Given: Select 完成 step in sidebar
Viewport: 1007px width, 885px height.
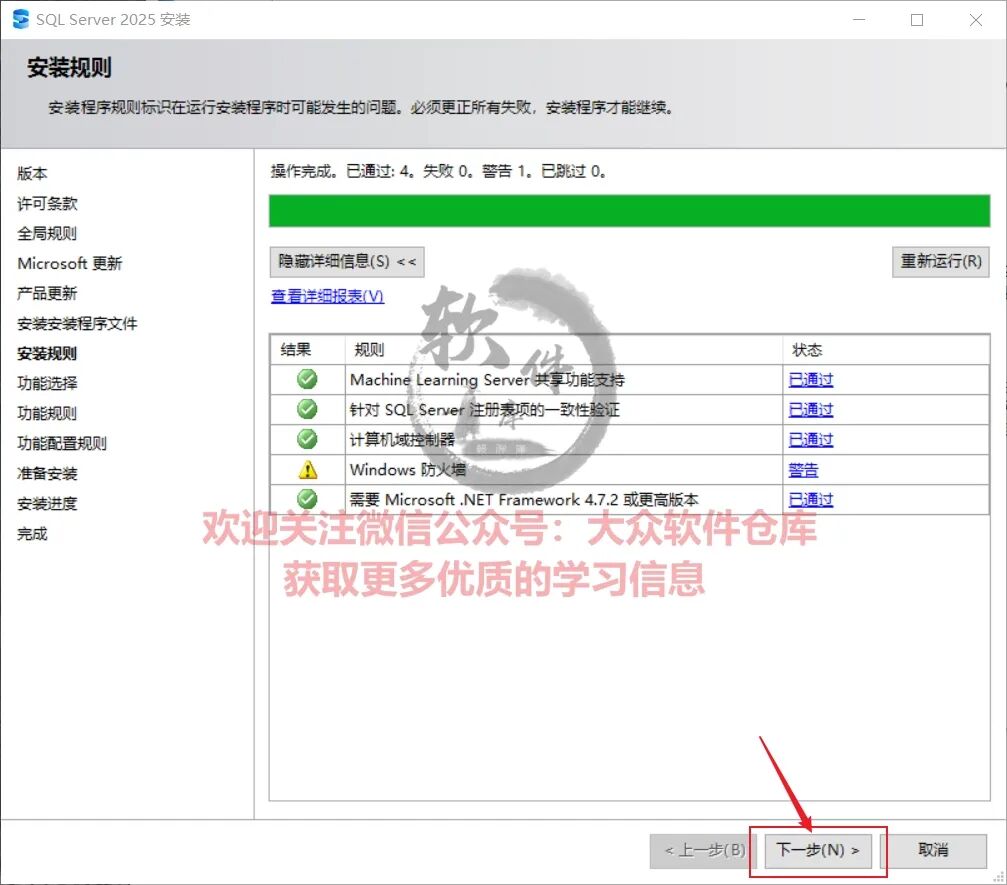Looking at the screenshot, I should [x=32, y=534].
